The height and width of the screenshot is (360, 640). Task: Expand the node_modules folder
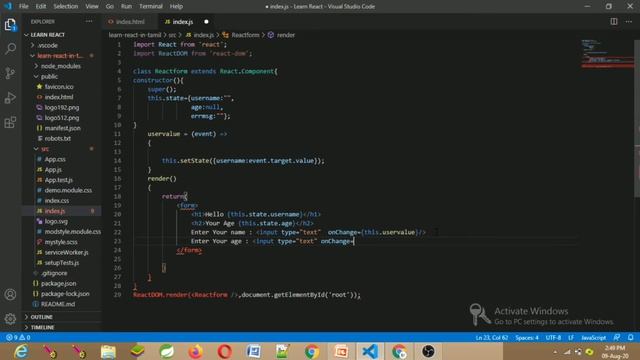tap(61, 66)
